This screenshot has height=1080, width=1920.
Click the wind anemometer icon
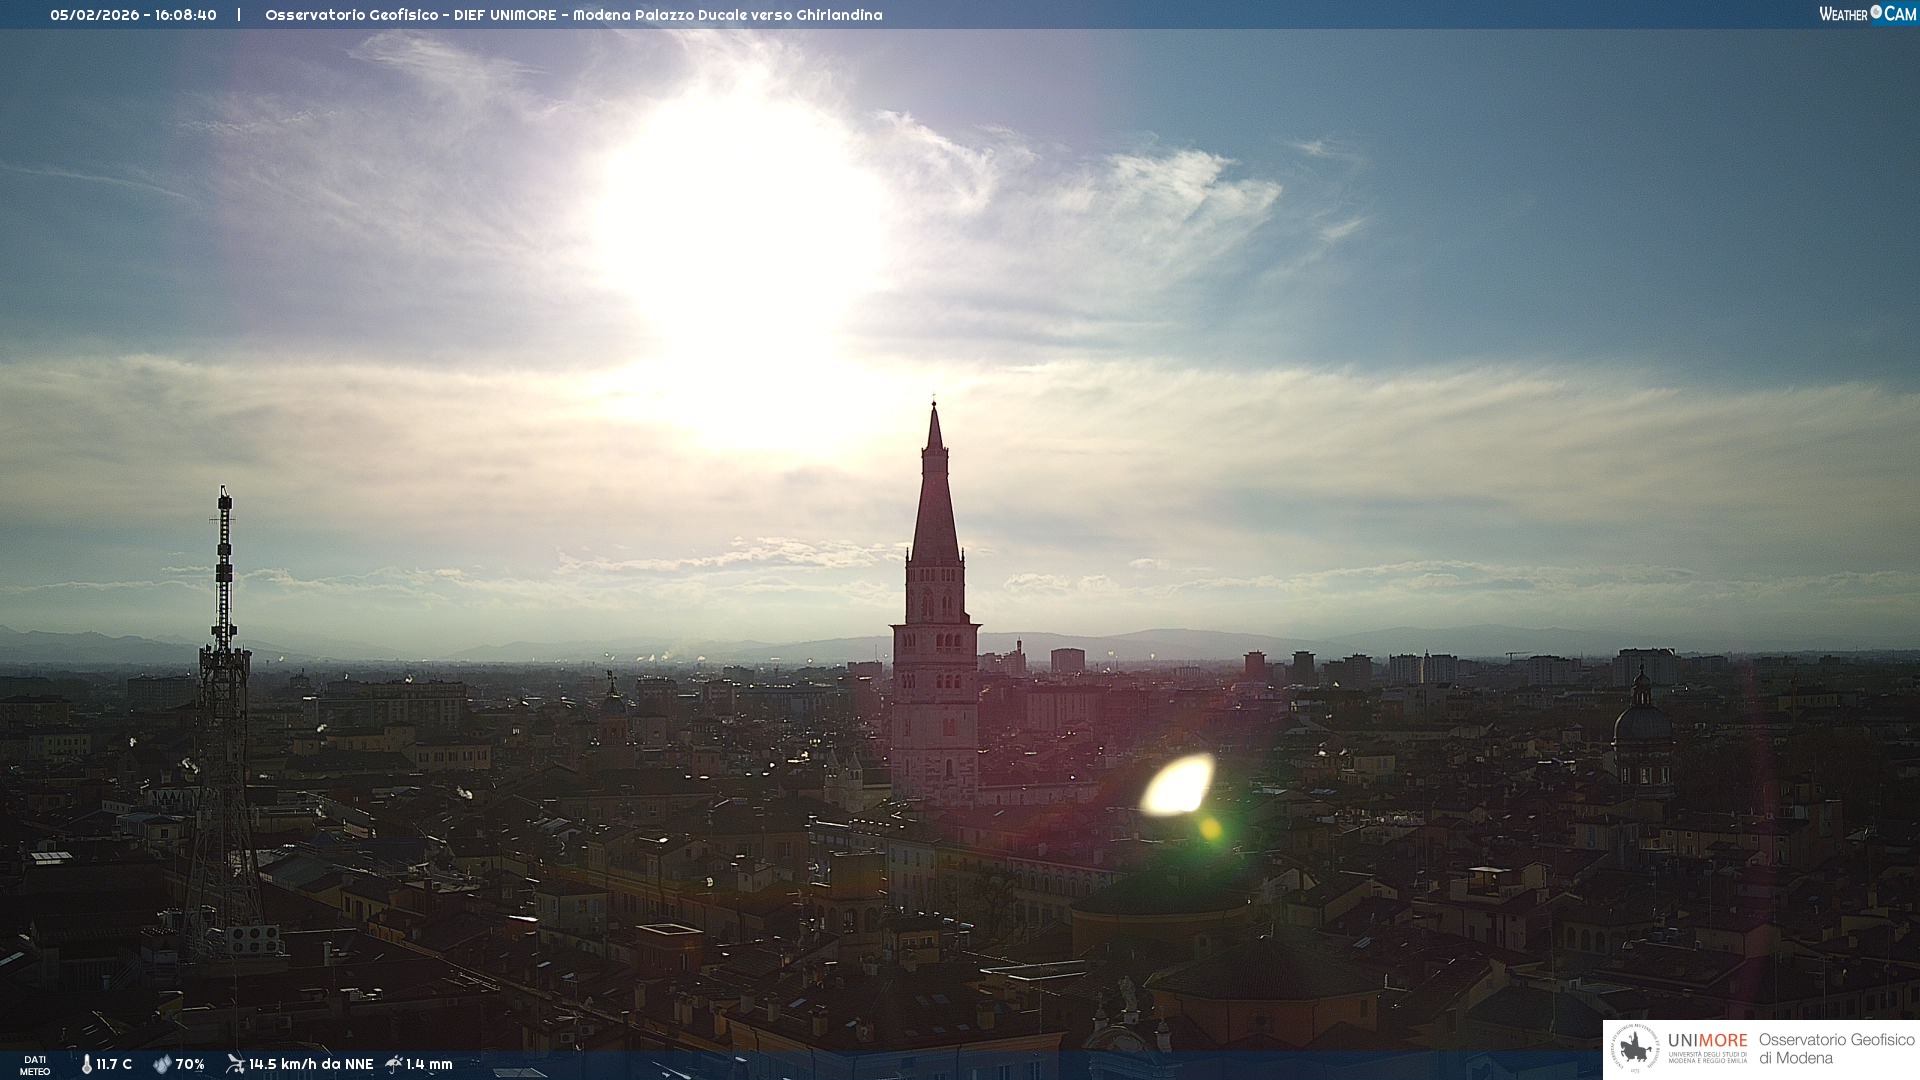235,1064
